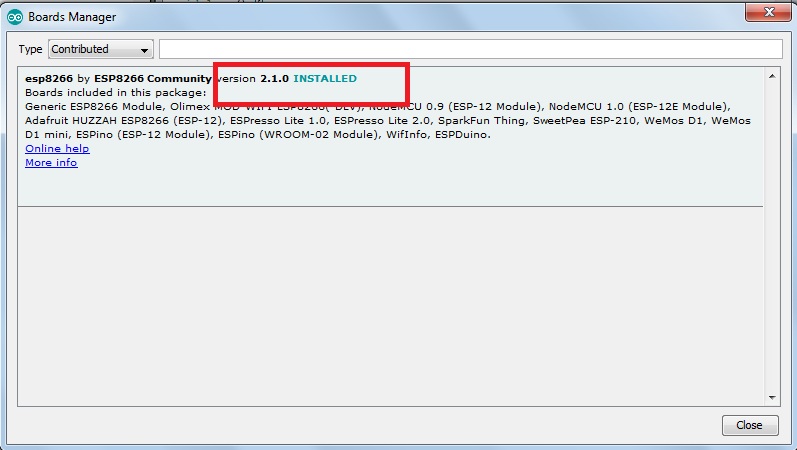Open the More info link

click(51, 163)
